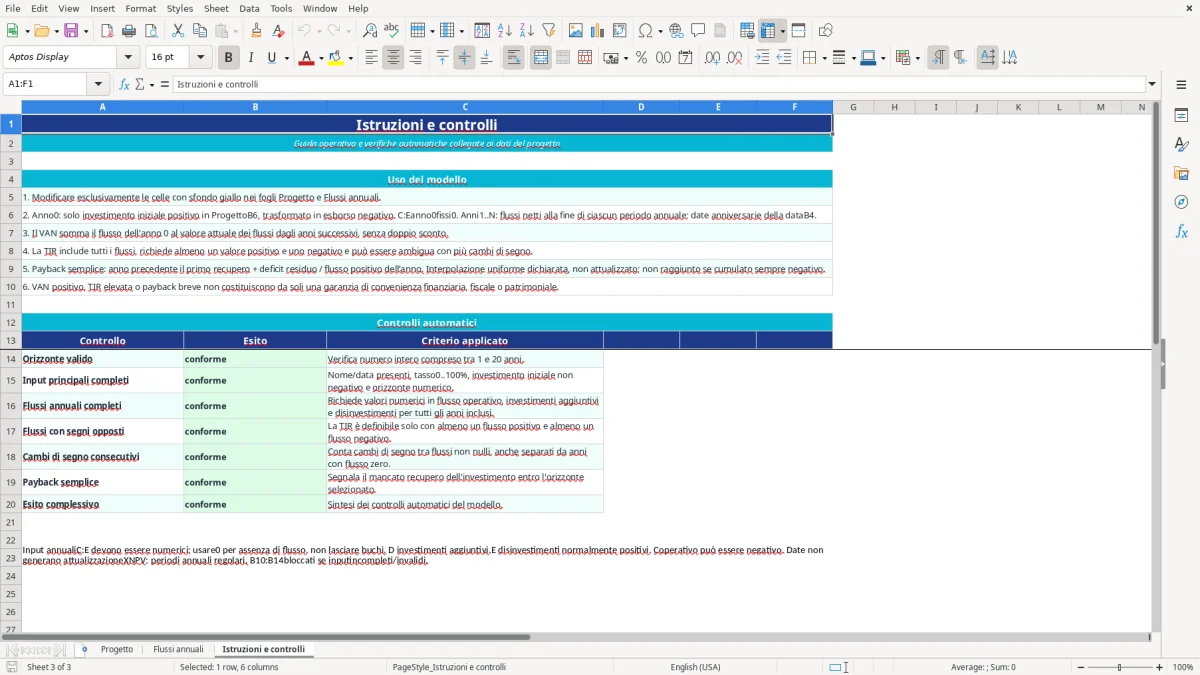Image resolution: width=1200 pixels, height=675 pixels.
Task: Toggle Wrap Text button
Action: point(514,58)
